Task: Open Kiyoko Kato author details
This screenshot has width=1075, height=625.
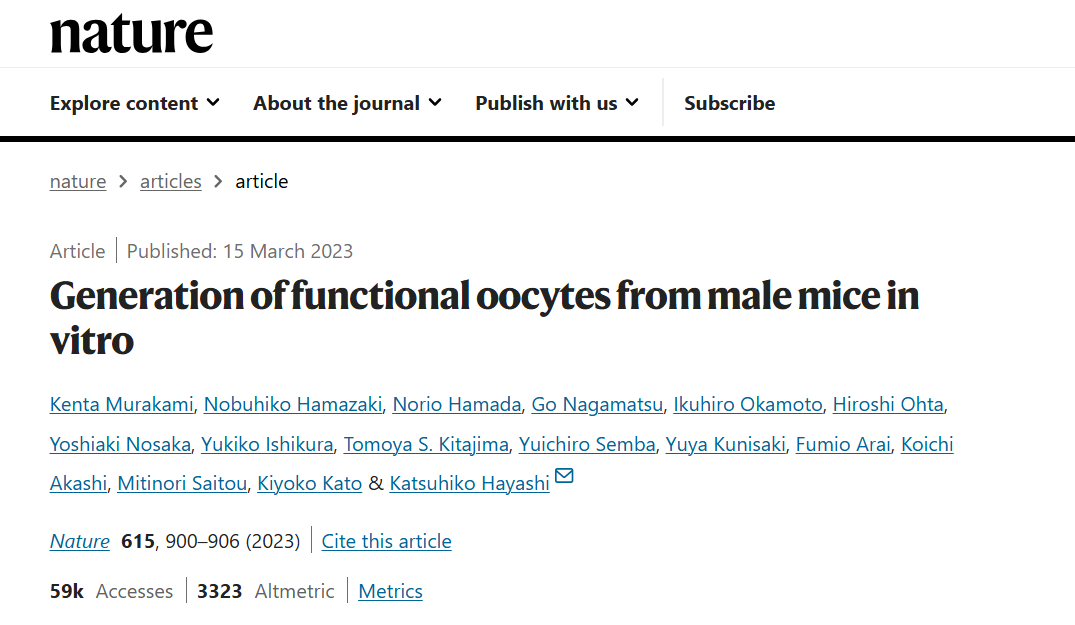Action: pos(310,484)
